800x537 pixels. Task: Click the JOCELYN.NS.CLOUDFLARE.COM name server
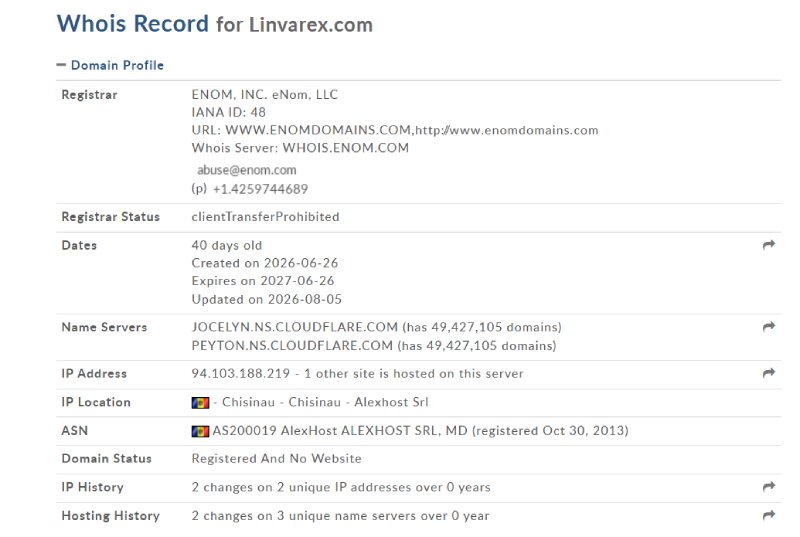pos(294,327)
